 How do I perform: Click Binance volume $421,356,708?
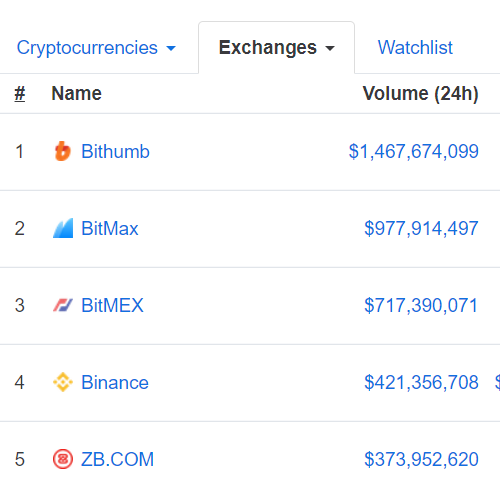[x=421, y=382]
